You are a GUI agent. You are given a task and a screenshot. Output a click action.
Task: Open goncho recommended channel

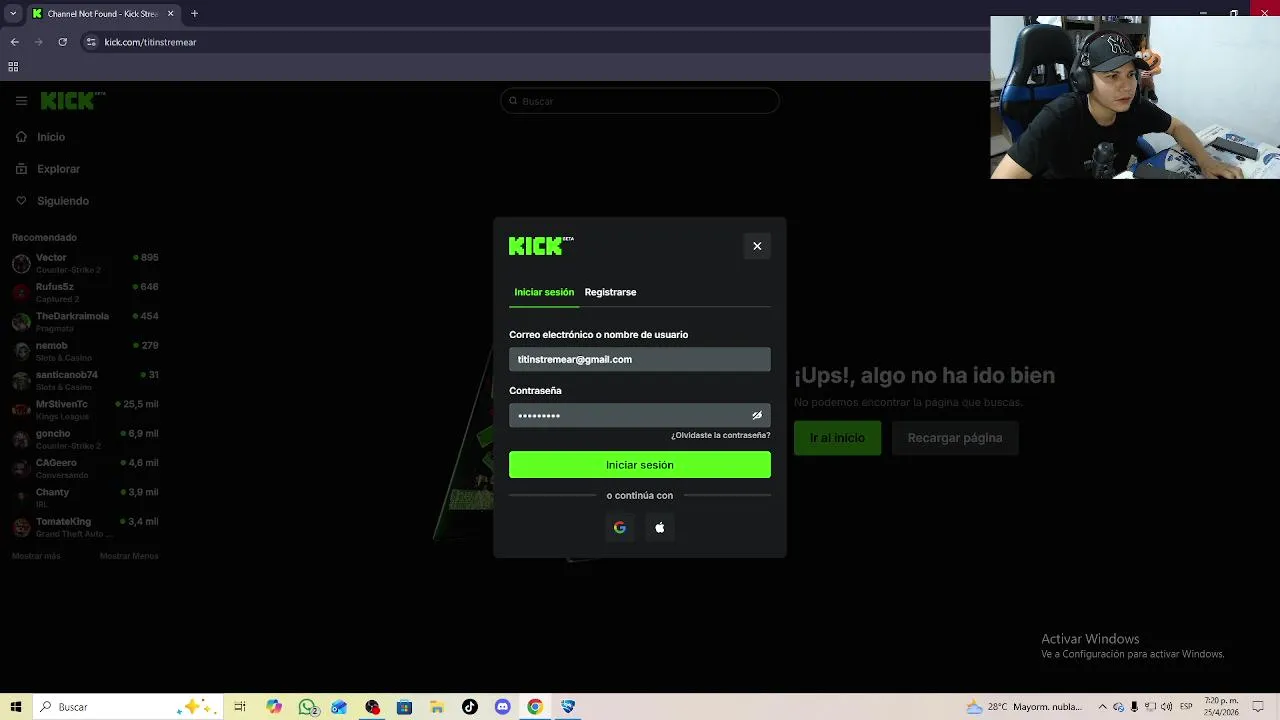click(x=85, y=439)
